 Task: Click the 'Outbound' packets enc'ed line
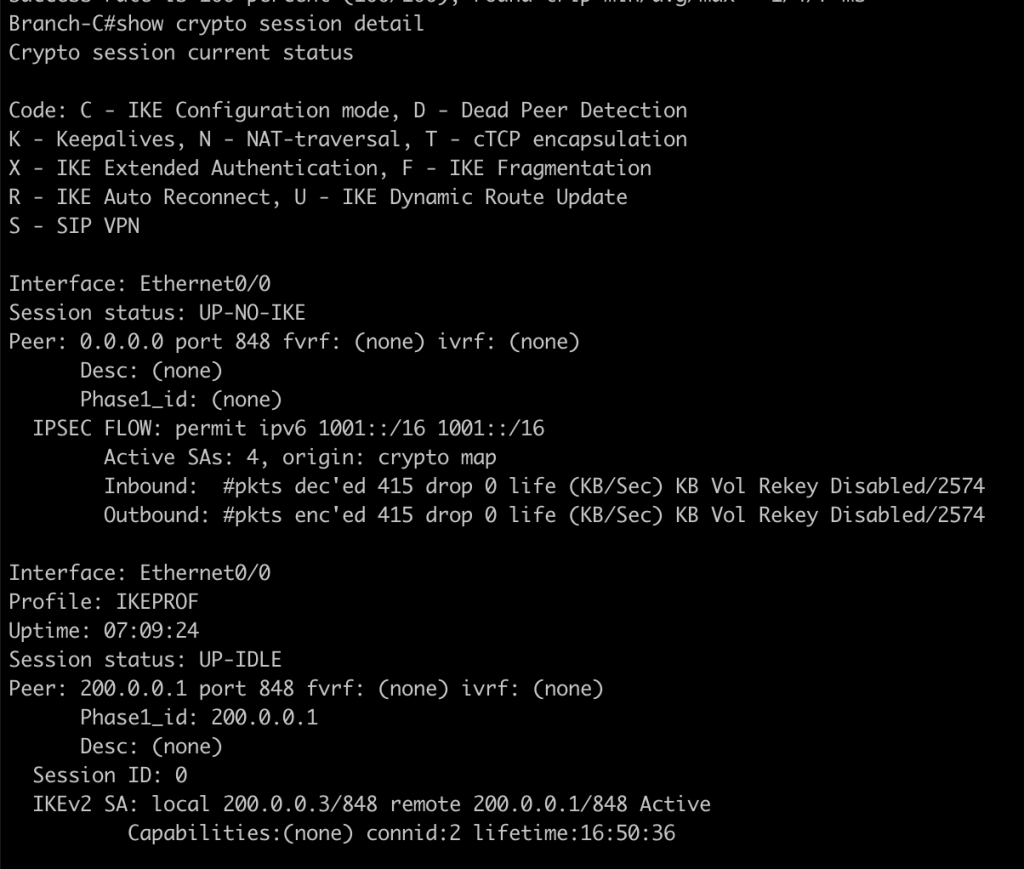tap(543, 516)
